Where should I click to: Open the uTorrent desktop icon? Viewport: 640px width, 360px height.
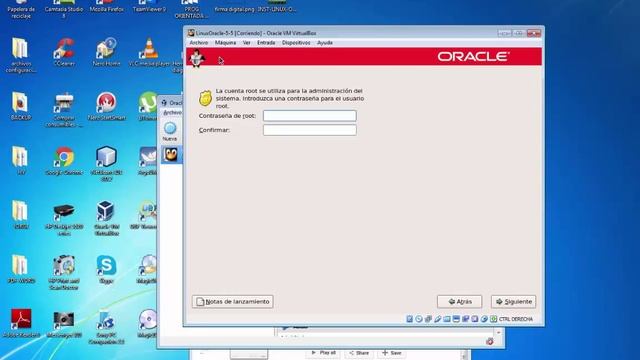148,106
